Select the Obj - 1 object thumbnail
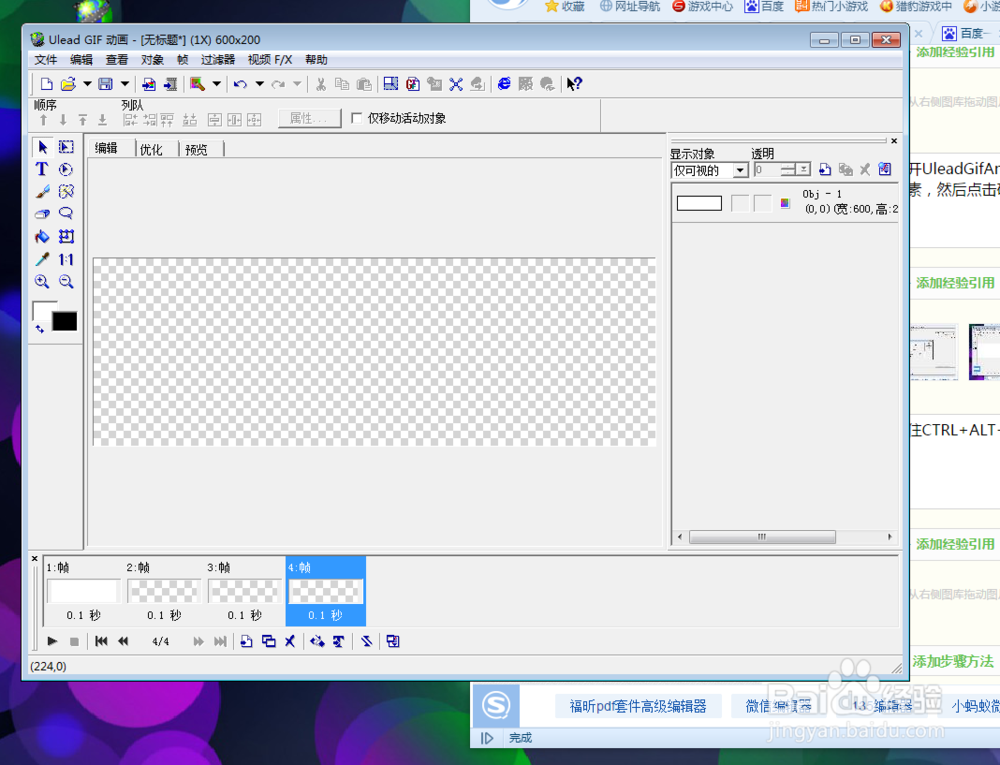This screenshot has width=1000, height=765. (x=699, y=203)
